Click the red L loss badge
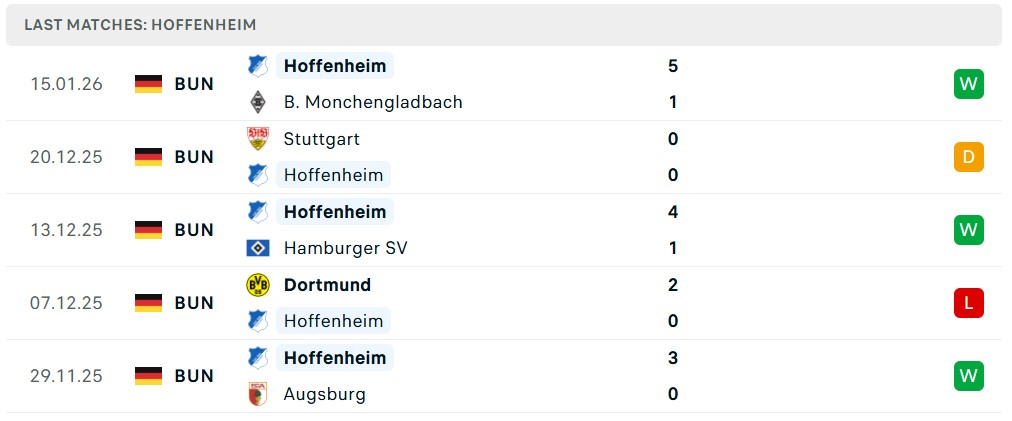The width and height of the screenshot is (1012, 421). pos(968,303)
